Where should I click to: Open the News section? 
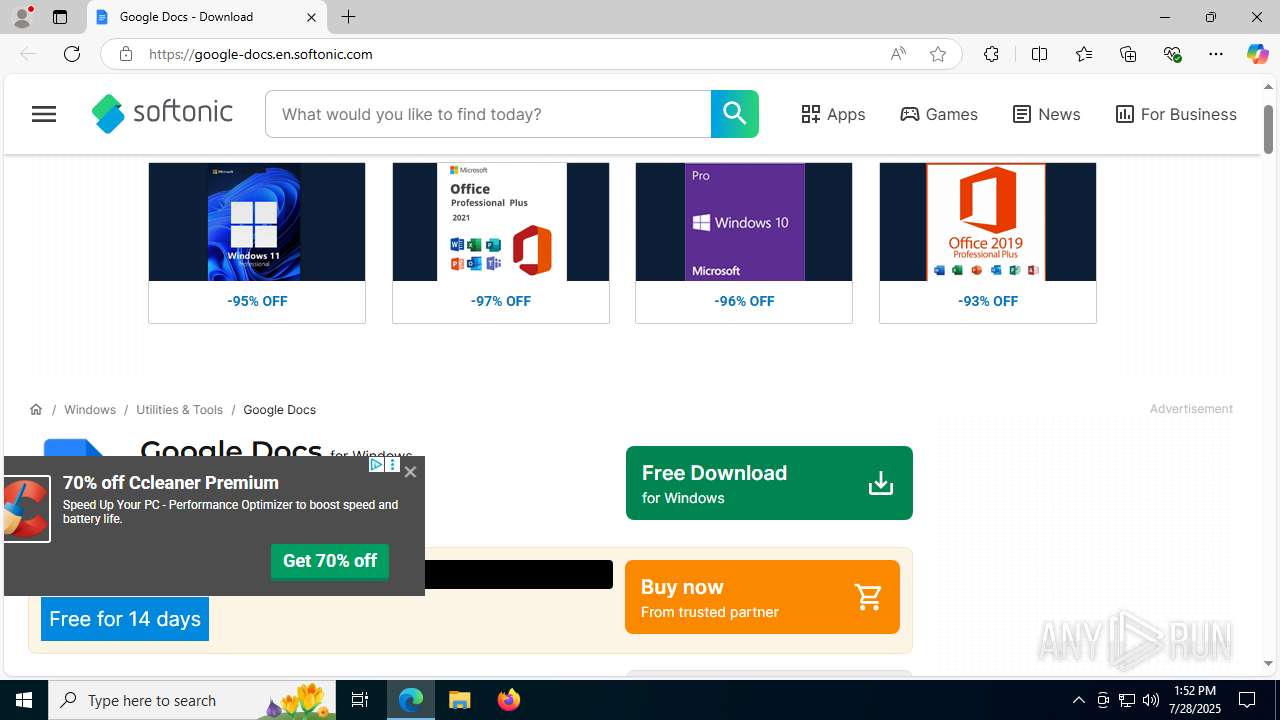(x=1046, y=114)
